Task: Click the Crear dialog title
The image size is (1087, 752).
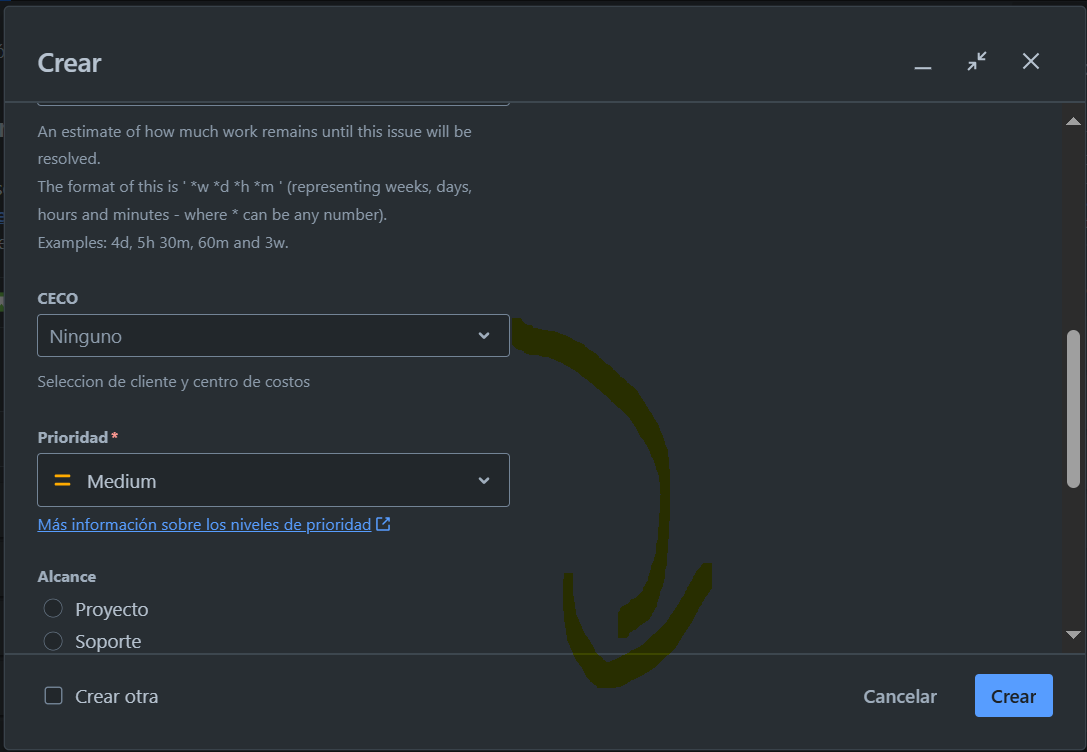Action: click(69, 63)
